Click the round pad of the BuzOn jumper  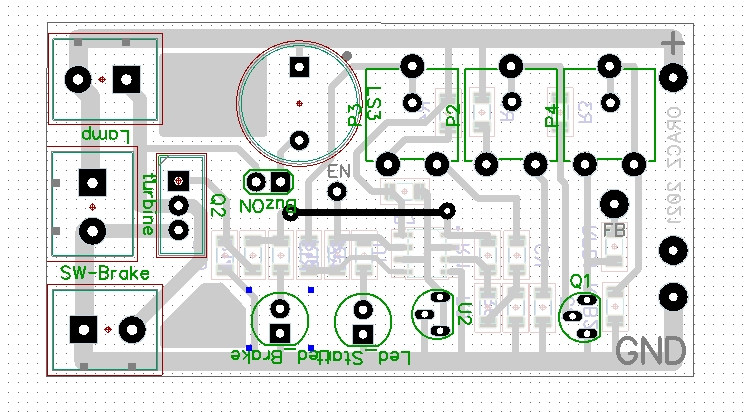tap(257, 182)
